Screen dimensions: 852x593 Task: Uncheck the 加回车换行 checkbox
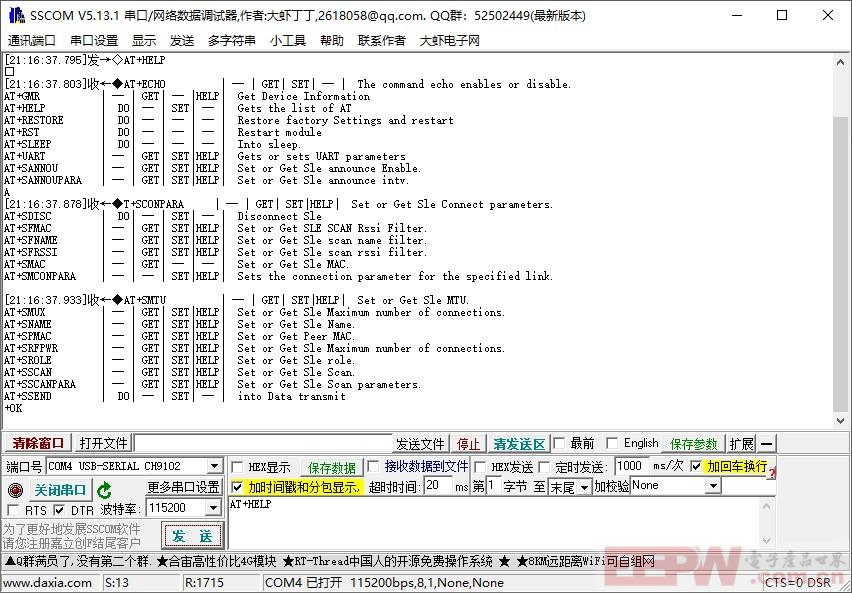(696, 466)
